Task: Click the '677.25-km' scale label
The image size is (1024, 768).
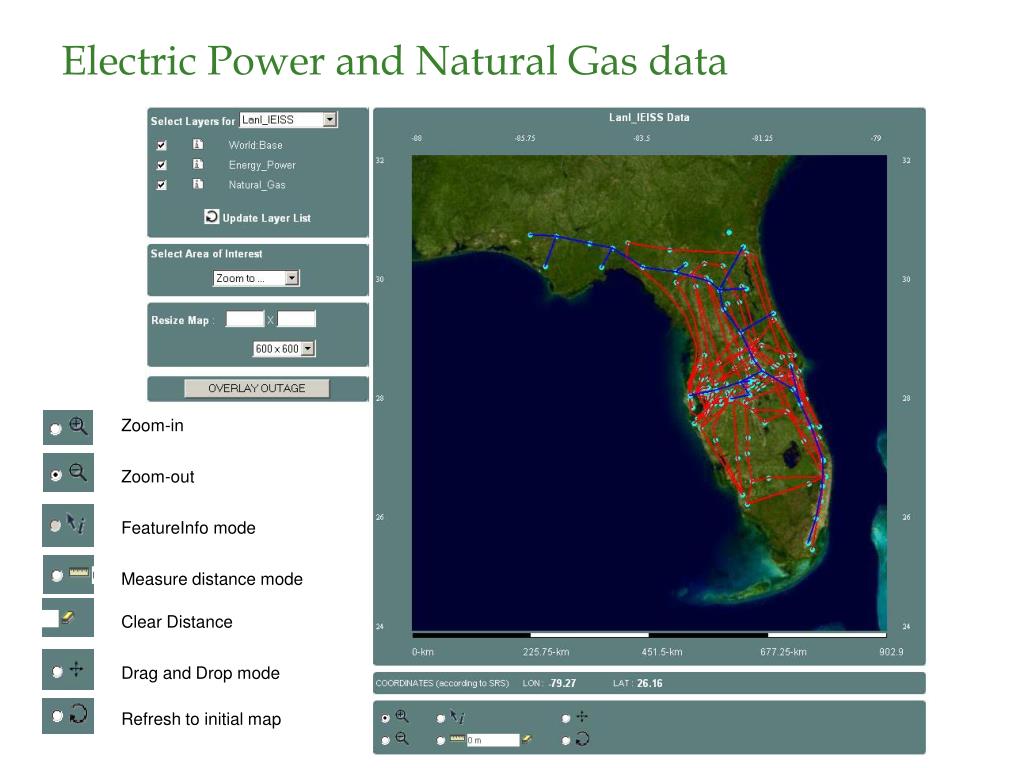Action: (x=783, y=652)
